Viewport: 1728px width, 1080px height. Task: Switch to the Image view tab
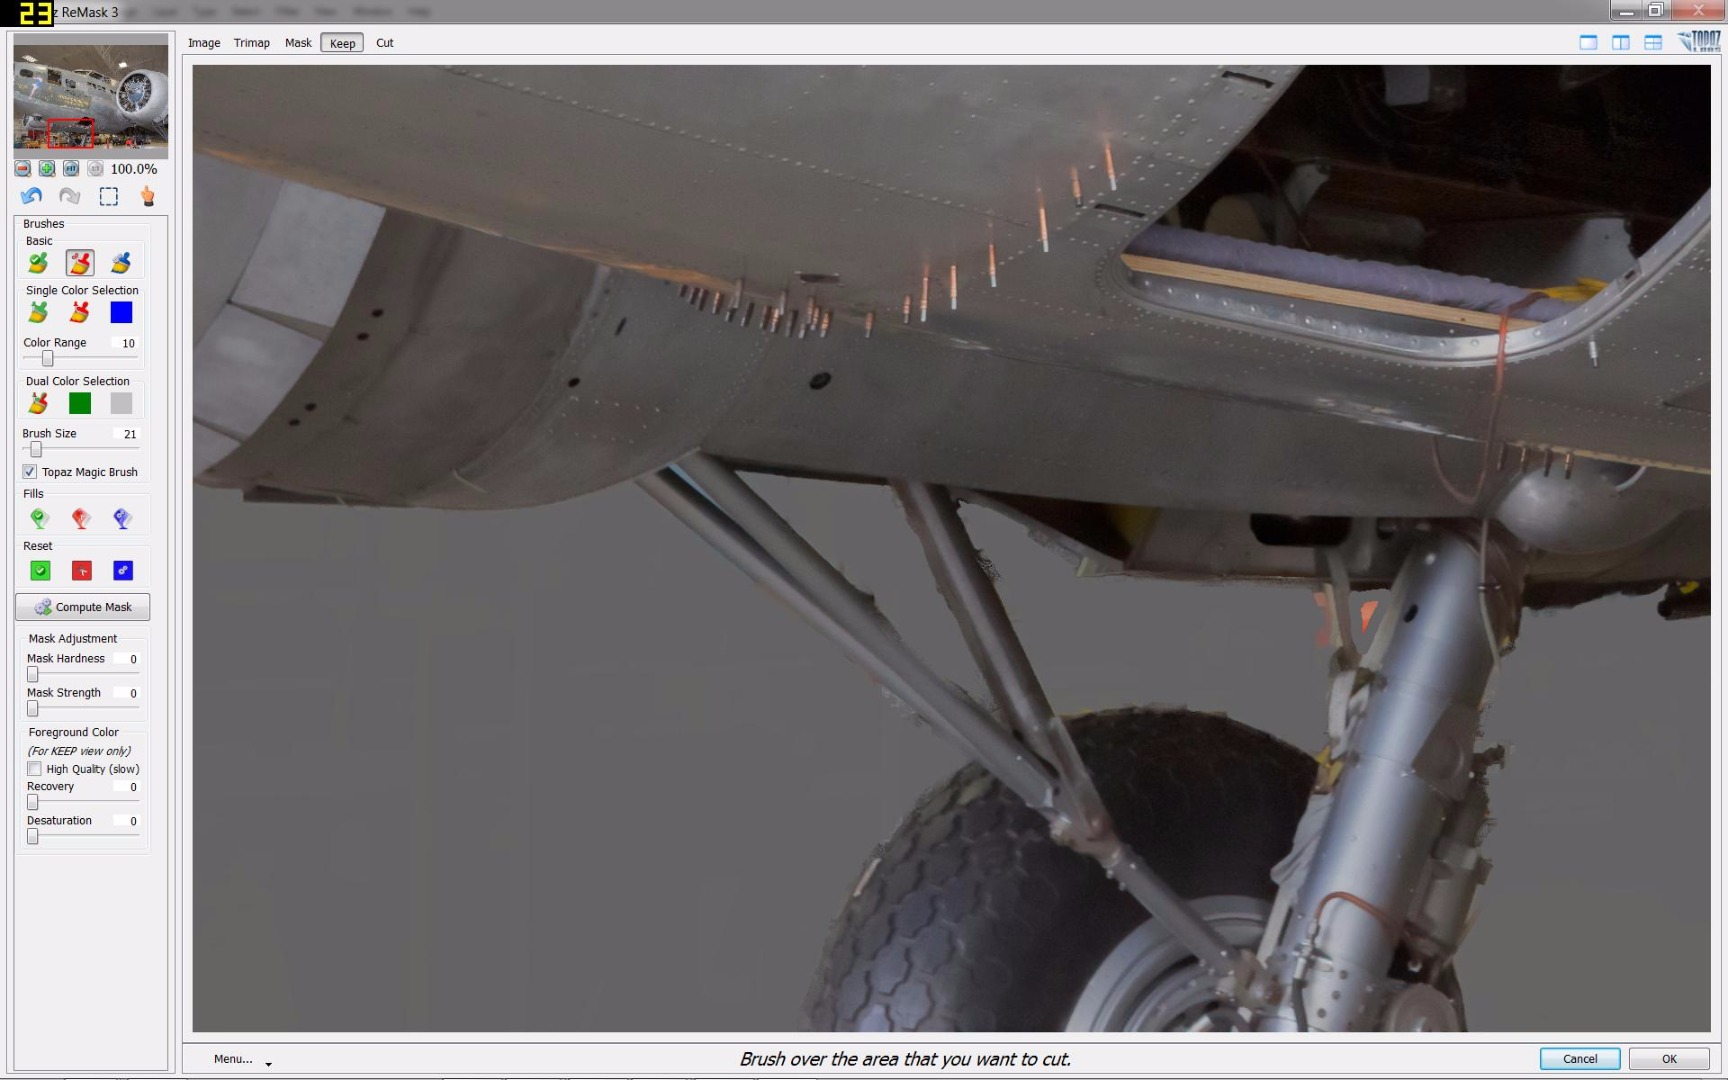pos(204,43)
